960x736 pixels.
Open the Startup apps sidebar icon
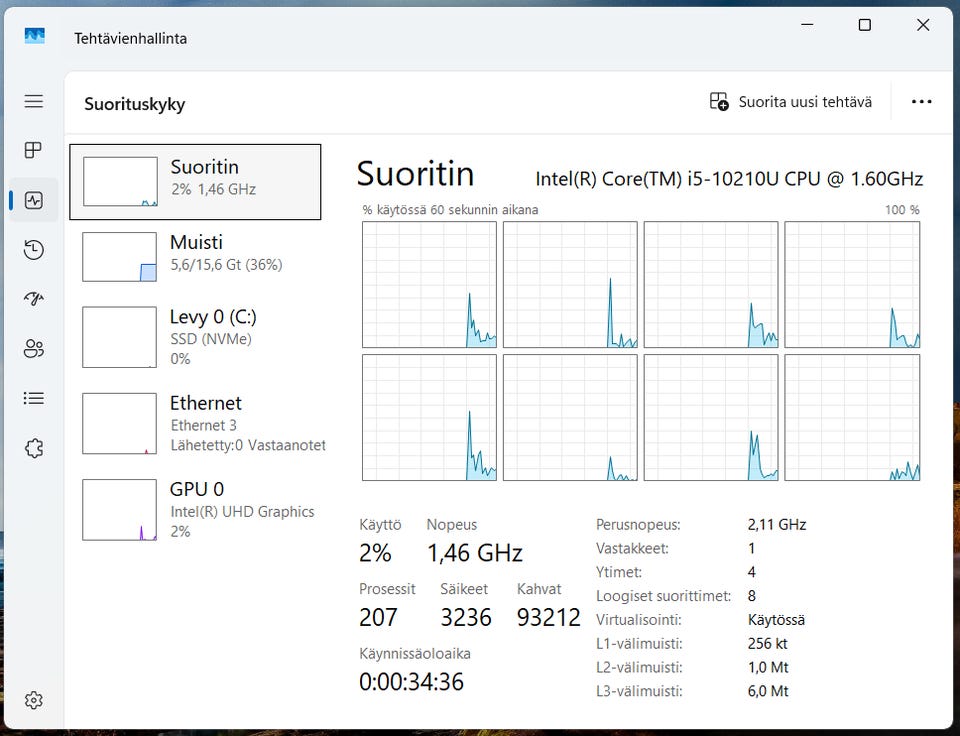[x=34, y=299]
